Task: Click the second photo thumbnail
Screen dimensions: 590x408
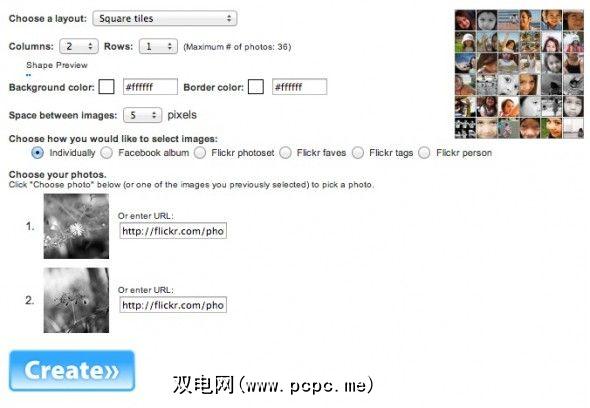Action: [x=76, y=300]
